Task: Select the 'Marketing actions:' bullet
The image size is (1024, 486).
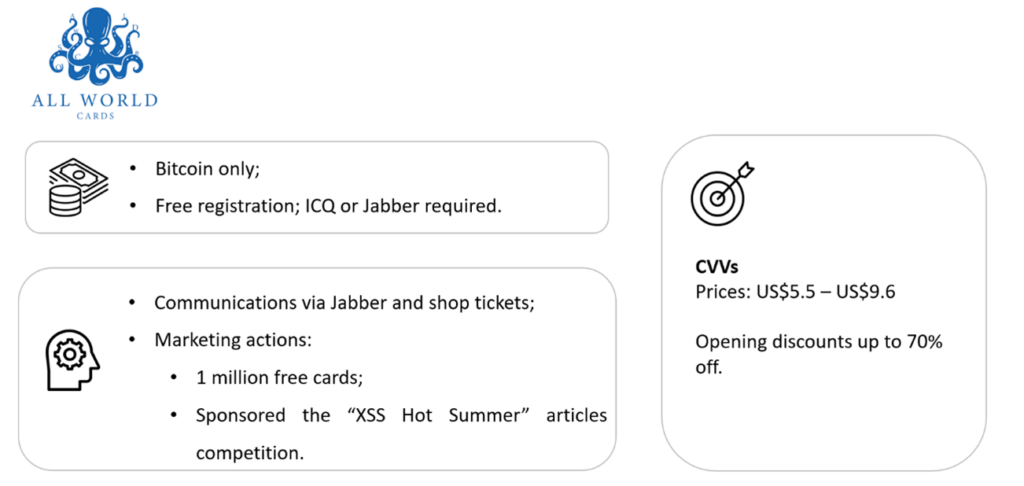Action: coord(233,341)
